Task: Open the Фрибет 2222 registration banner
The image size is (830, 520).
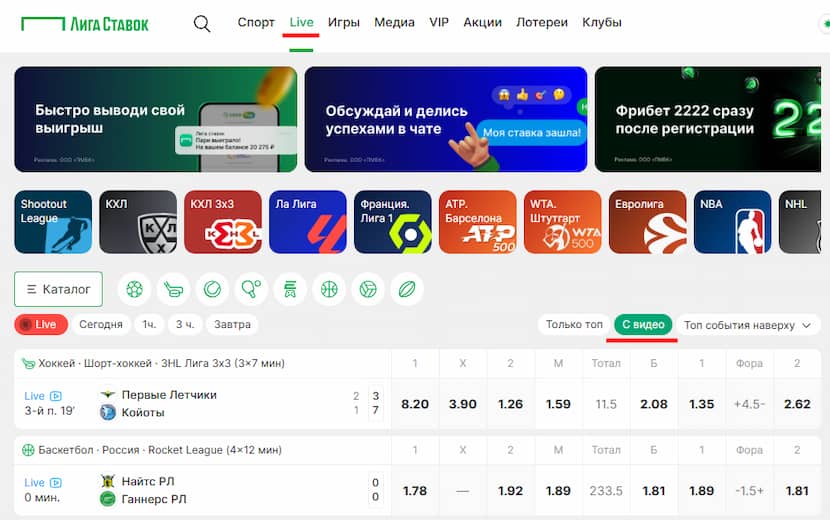Action: coord(708,119)
